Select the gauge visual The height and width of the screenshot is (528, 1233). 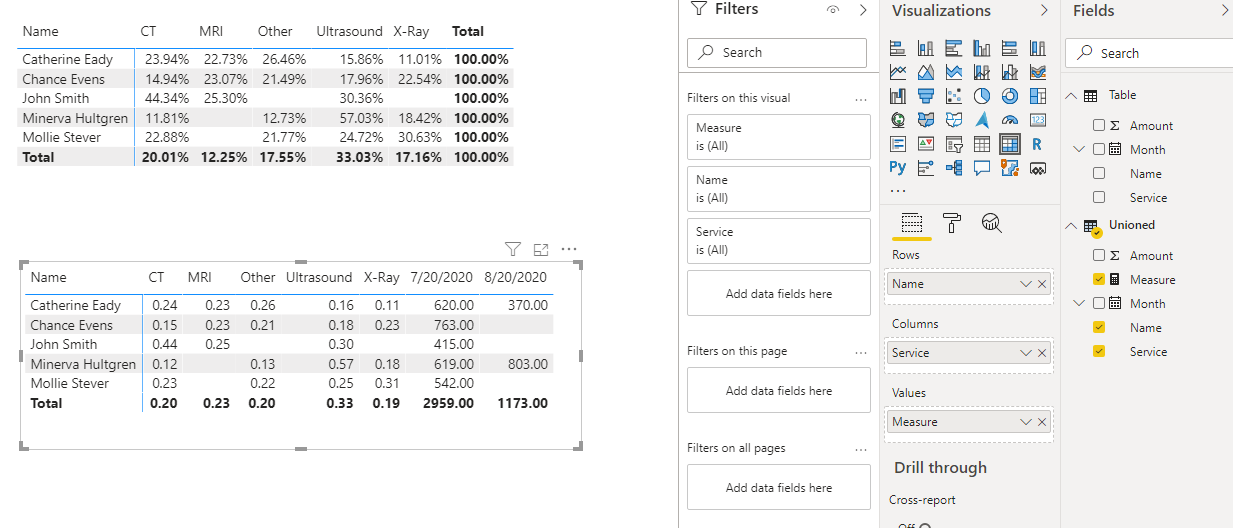click(x=1009, y=120)
